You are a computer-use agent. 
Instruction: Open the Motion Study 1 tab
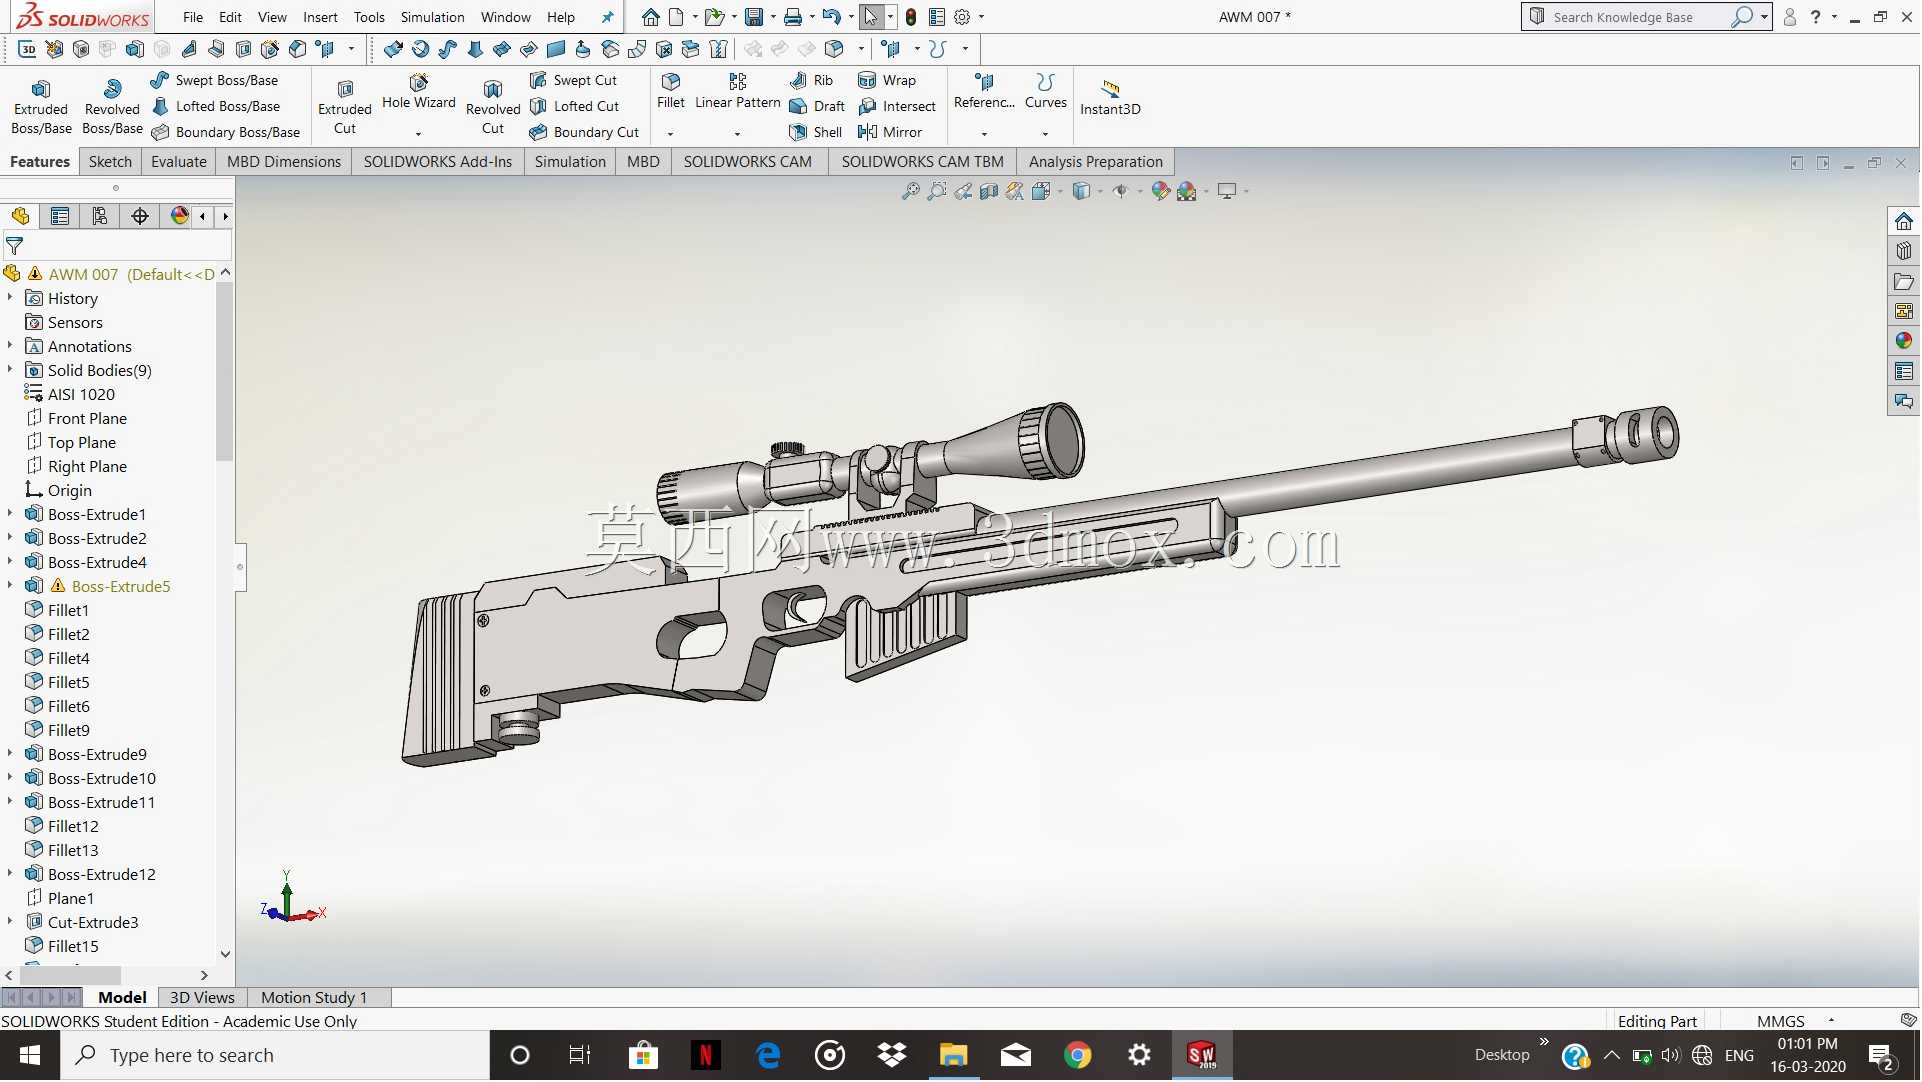point(314,998)
